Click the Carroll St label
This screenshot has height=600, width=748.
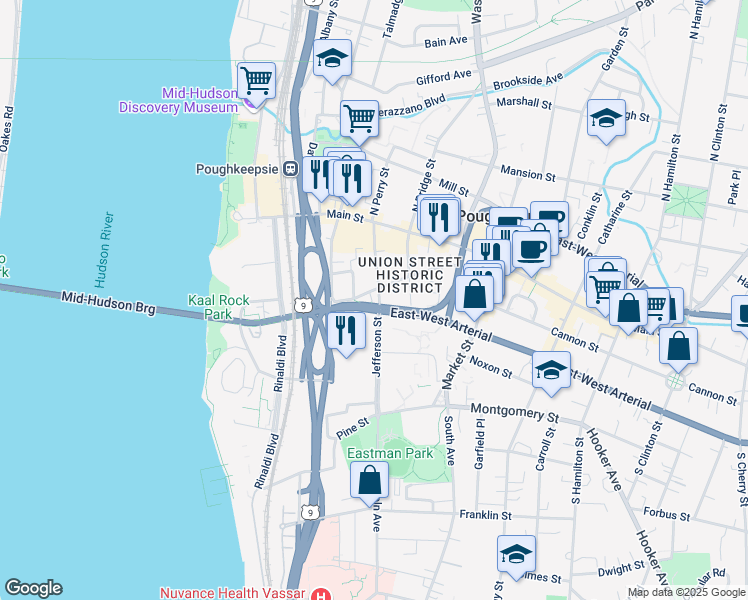[546, 449]
